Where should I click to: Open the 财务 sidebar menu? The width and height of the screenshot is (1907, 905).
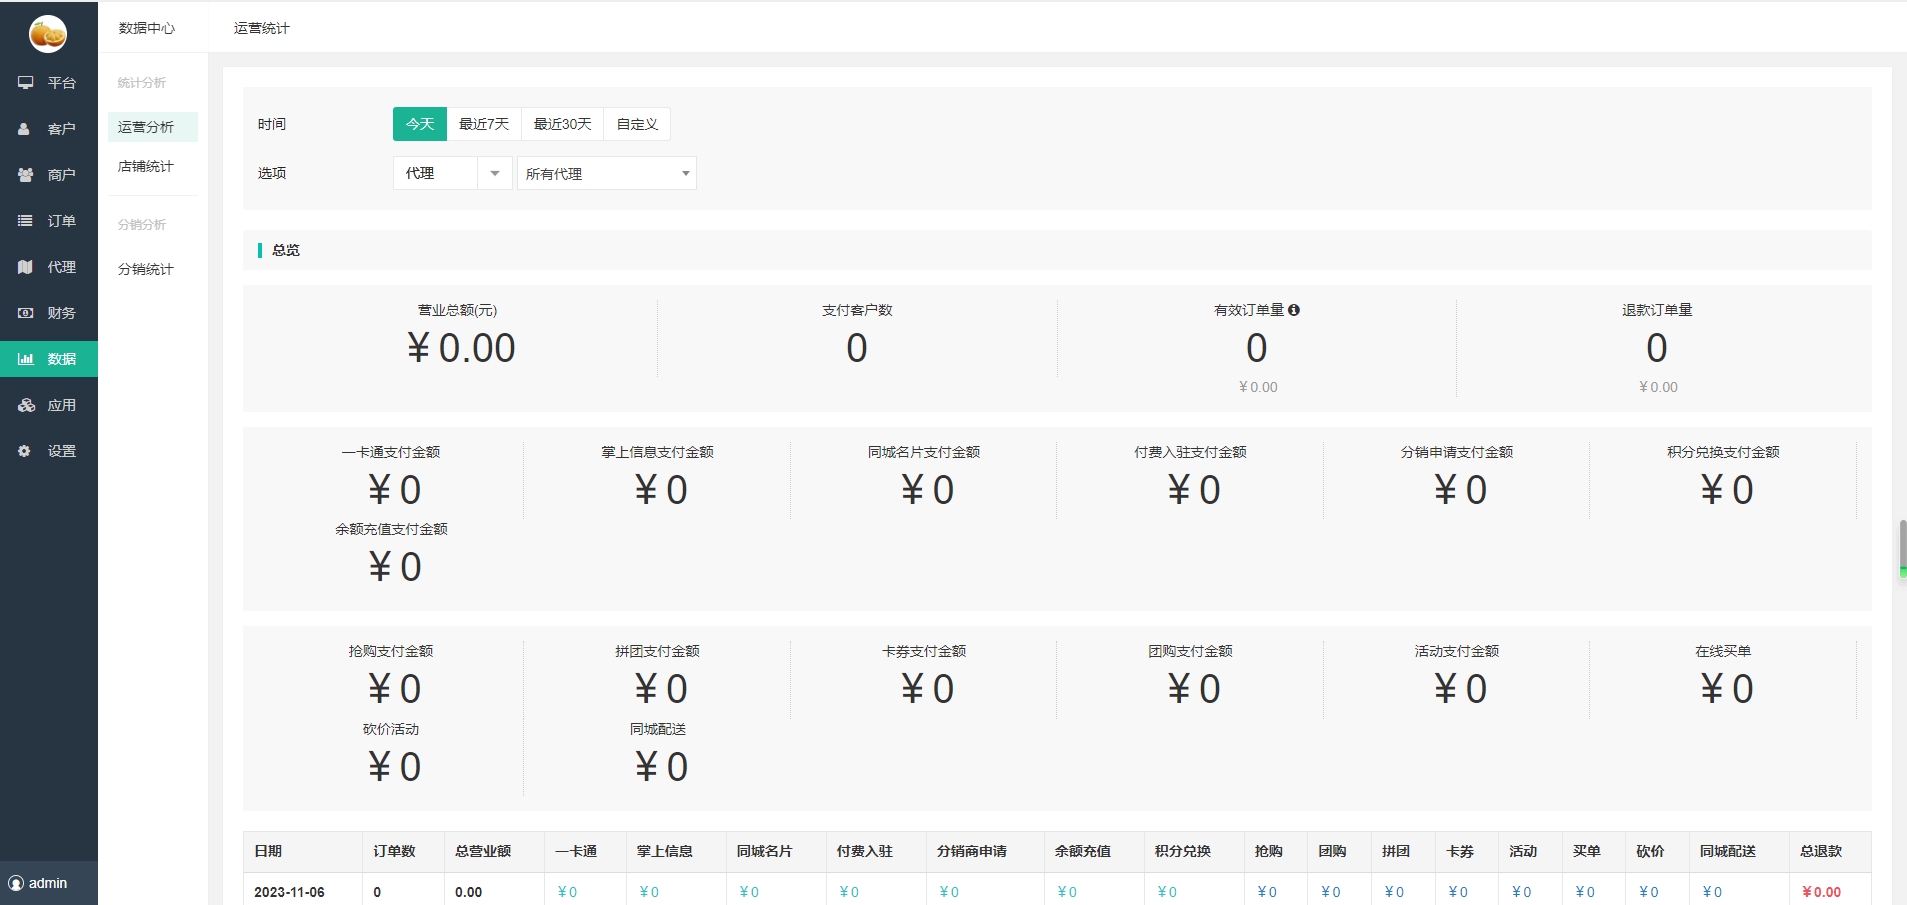(x=49, y=313)
